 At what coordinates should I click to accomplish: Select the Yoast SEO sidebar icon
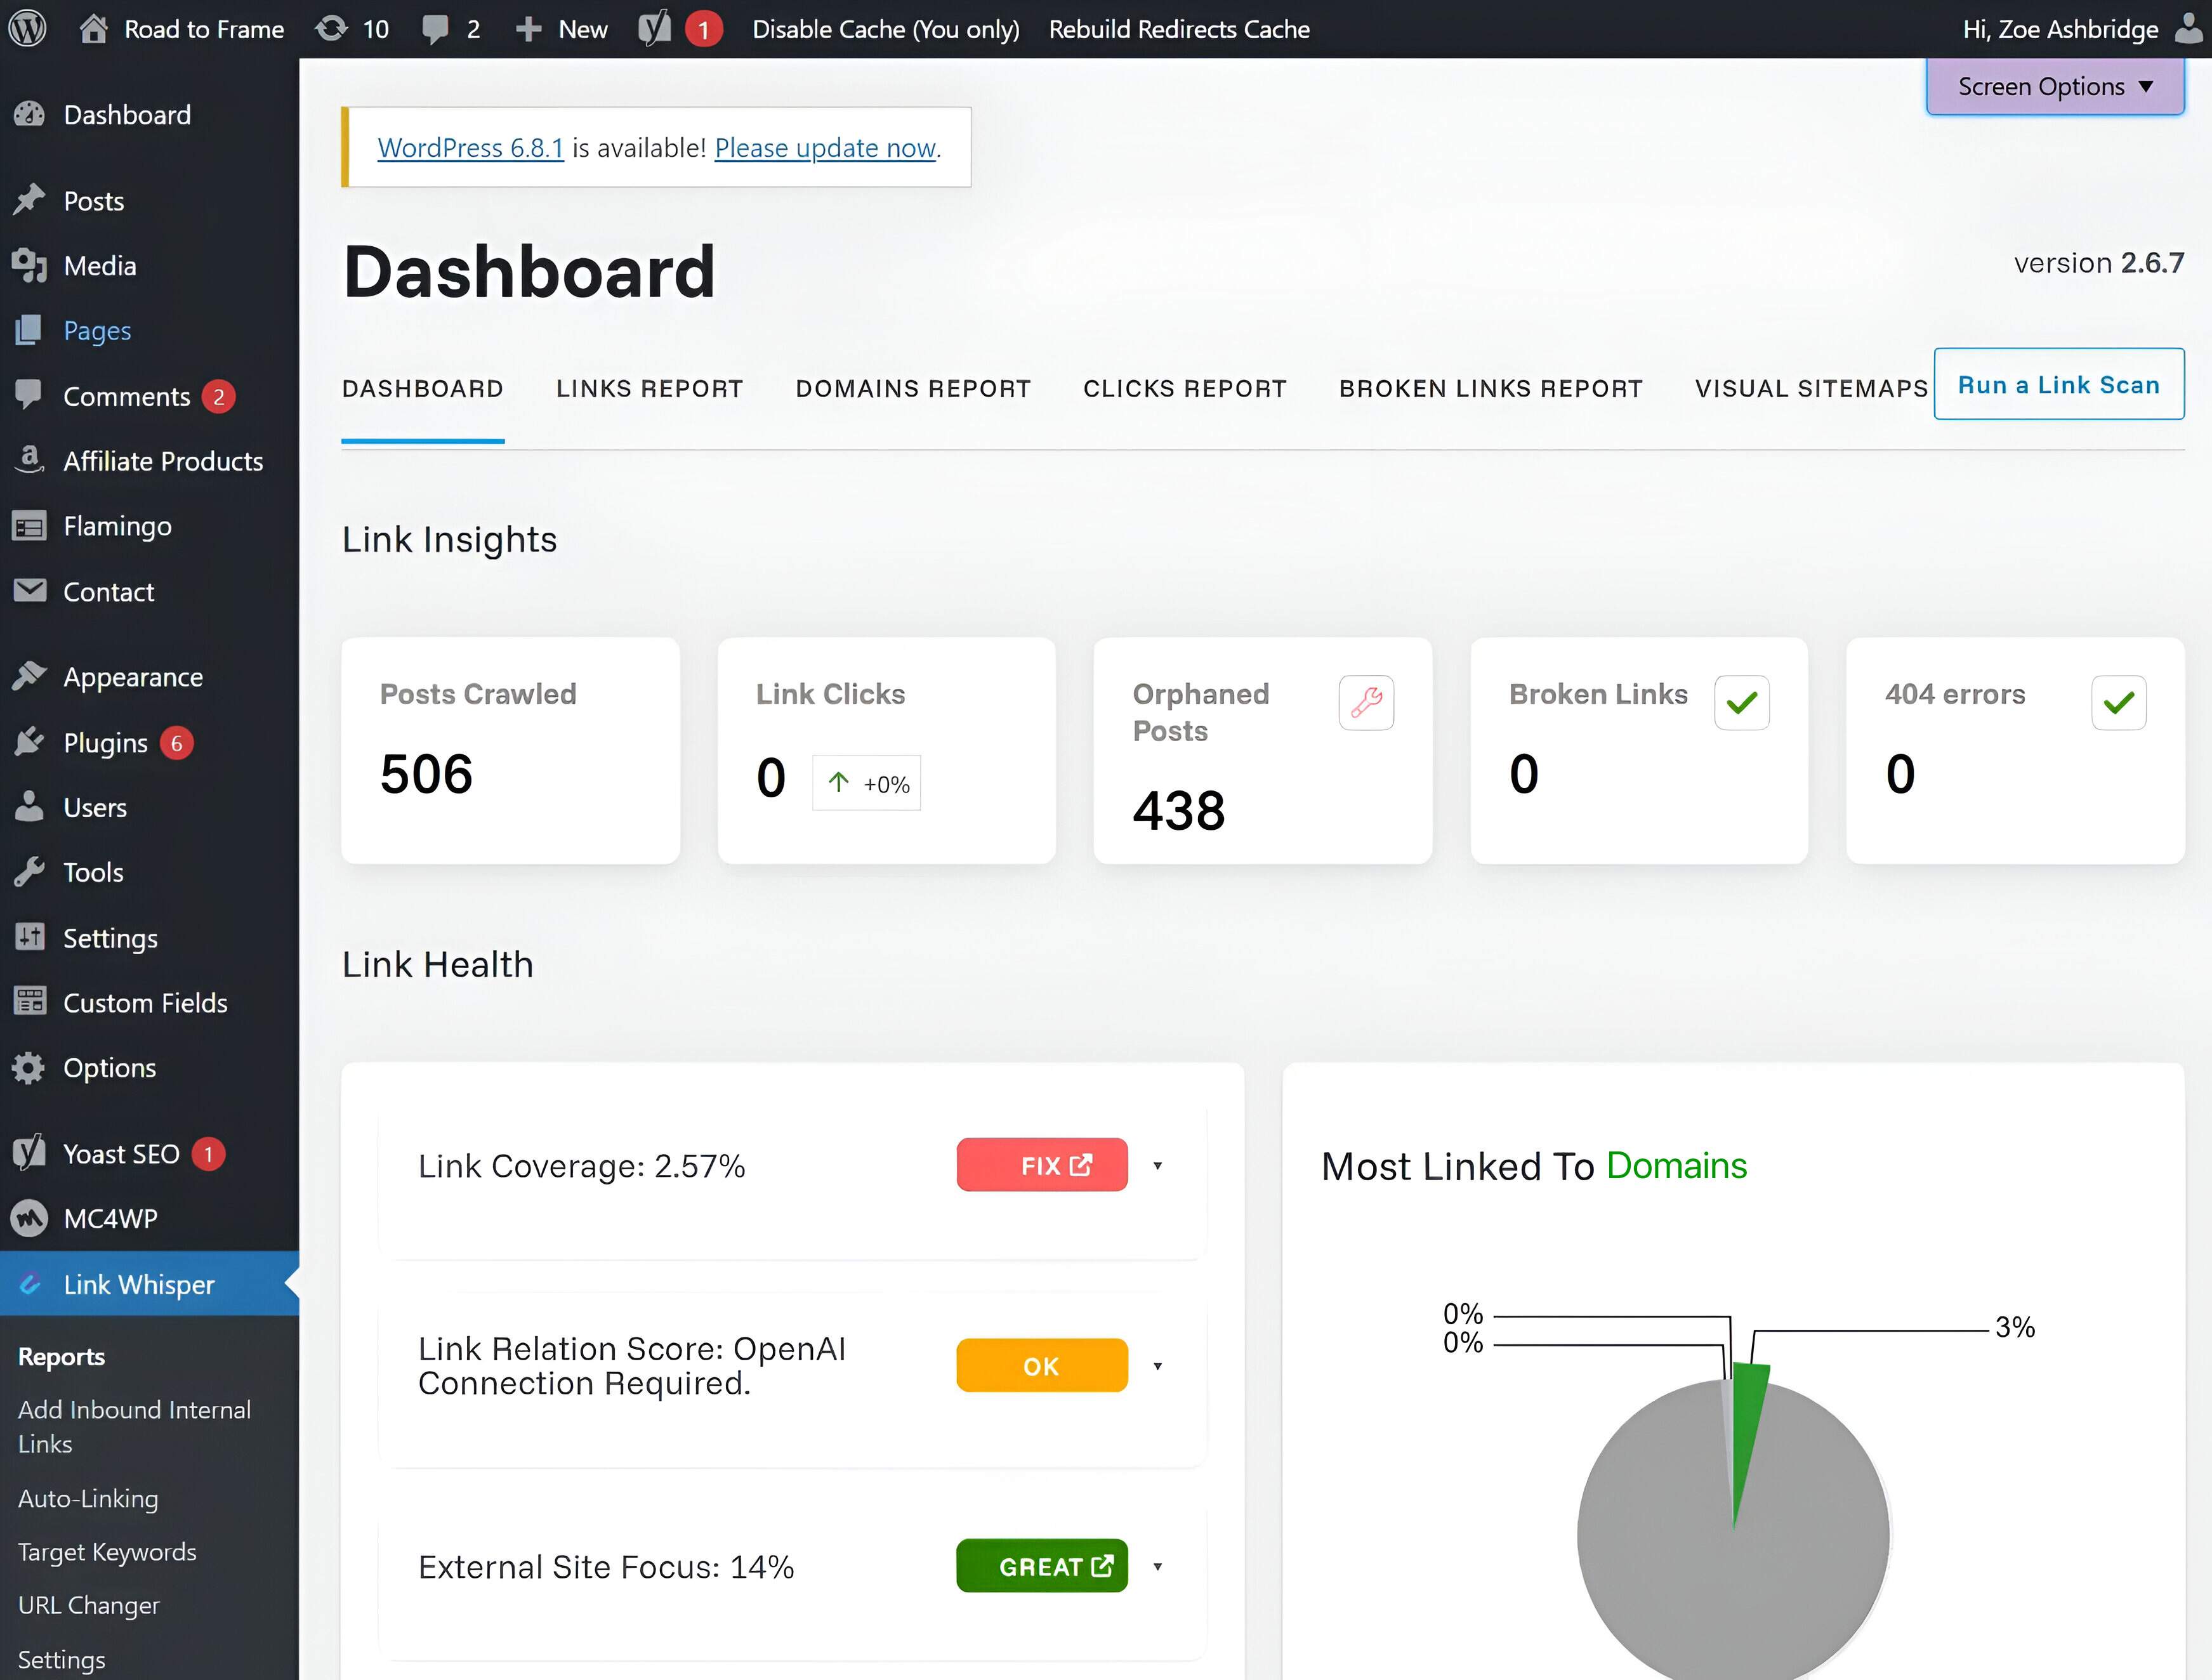[x=29, y=1152]
